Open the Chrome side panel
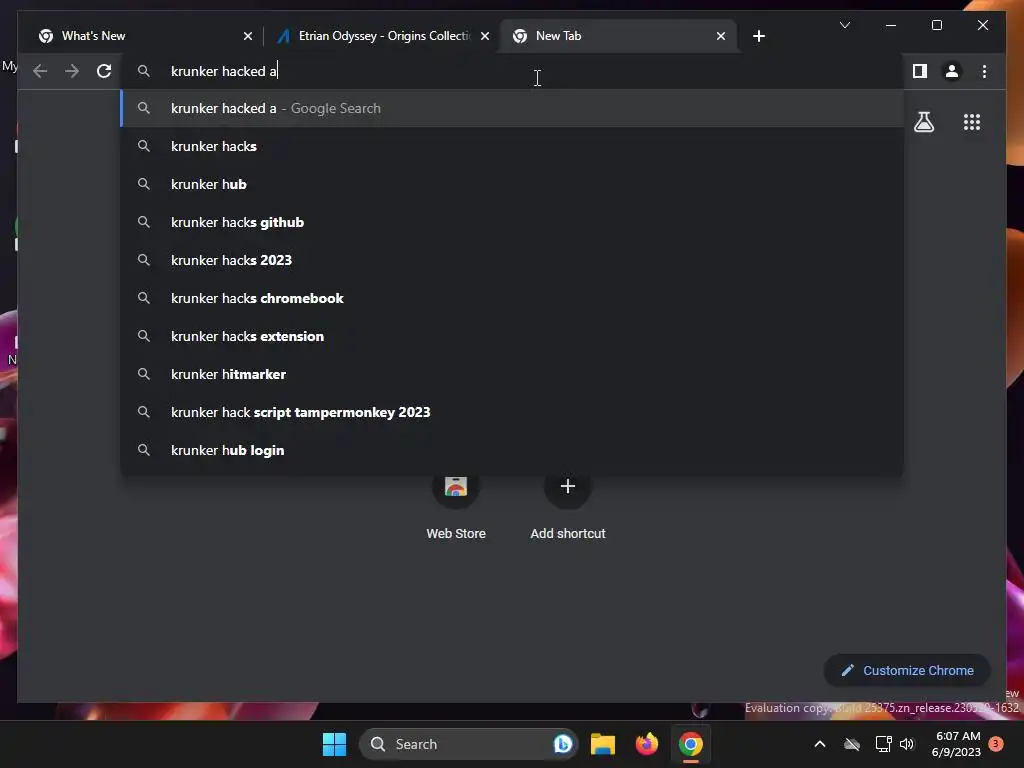This screenshot has height=768, width=1024. coord(920,71)
